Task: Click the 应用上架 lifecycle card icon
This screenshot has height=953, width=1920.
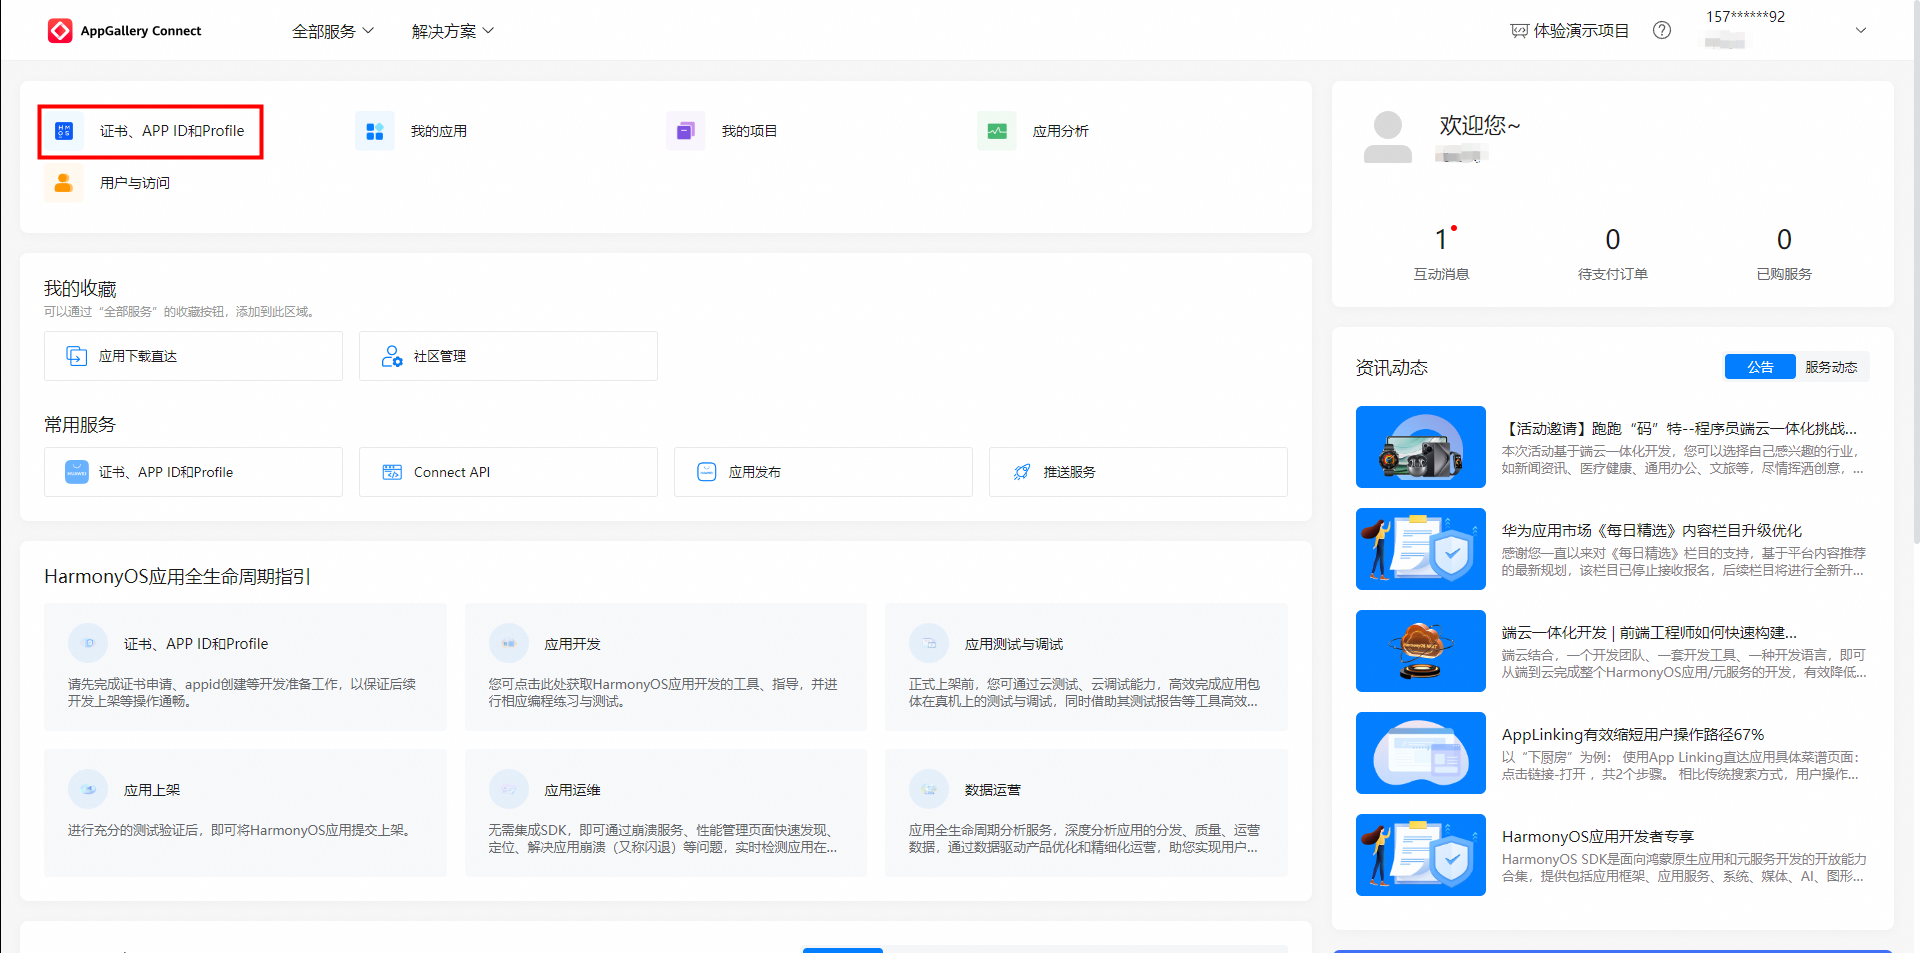Action: pos(88,789)
